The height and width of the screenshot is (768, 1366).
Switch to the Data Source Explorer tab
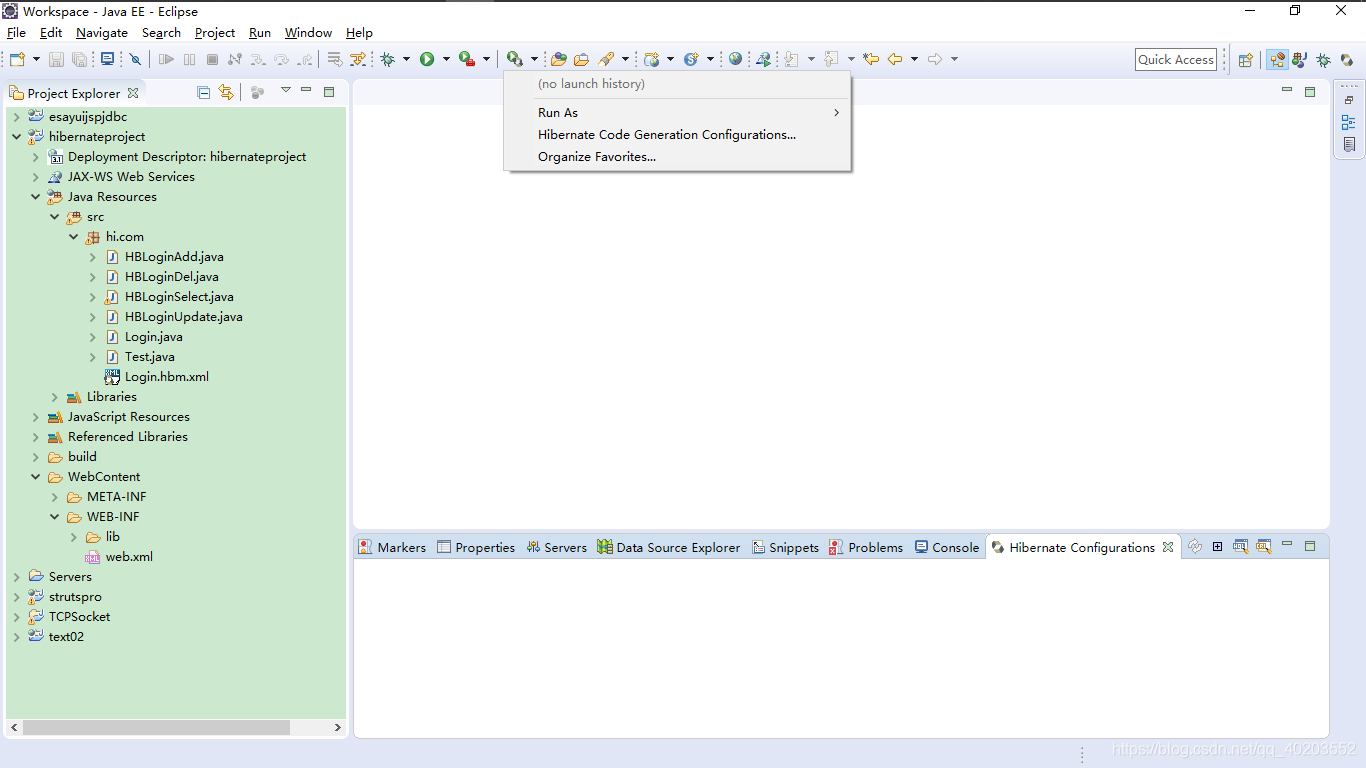click(669, 547)
